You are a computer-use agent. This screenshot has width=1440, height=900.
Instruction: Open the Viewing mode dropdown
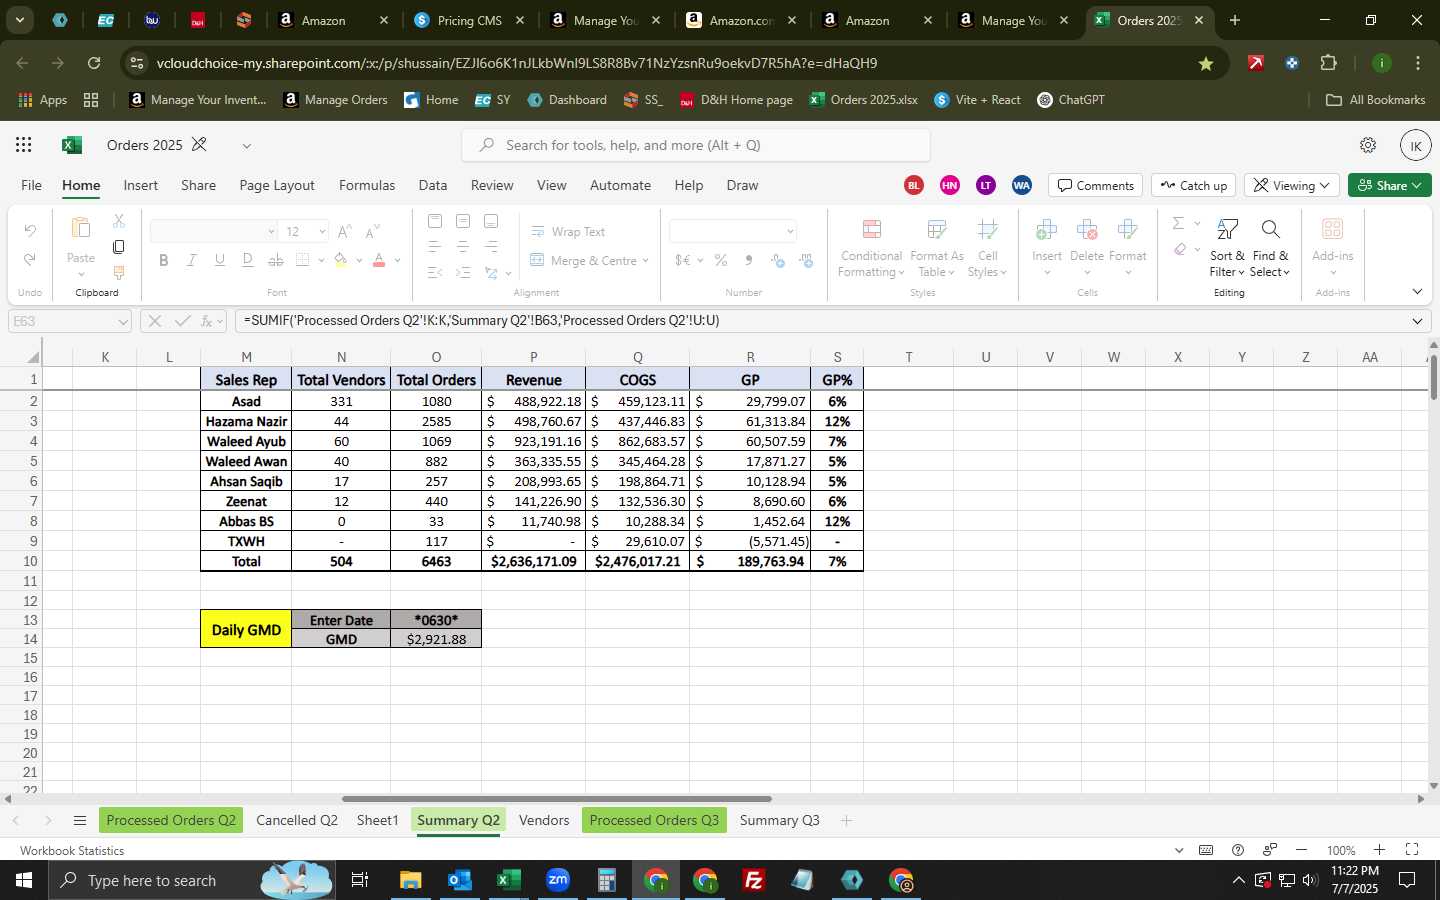tap(1292, 186)
